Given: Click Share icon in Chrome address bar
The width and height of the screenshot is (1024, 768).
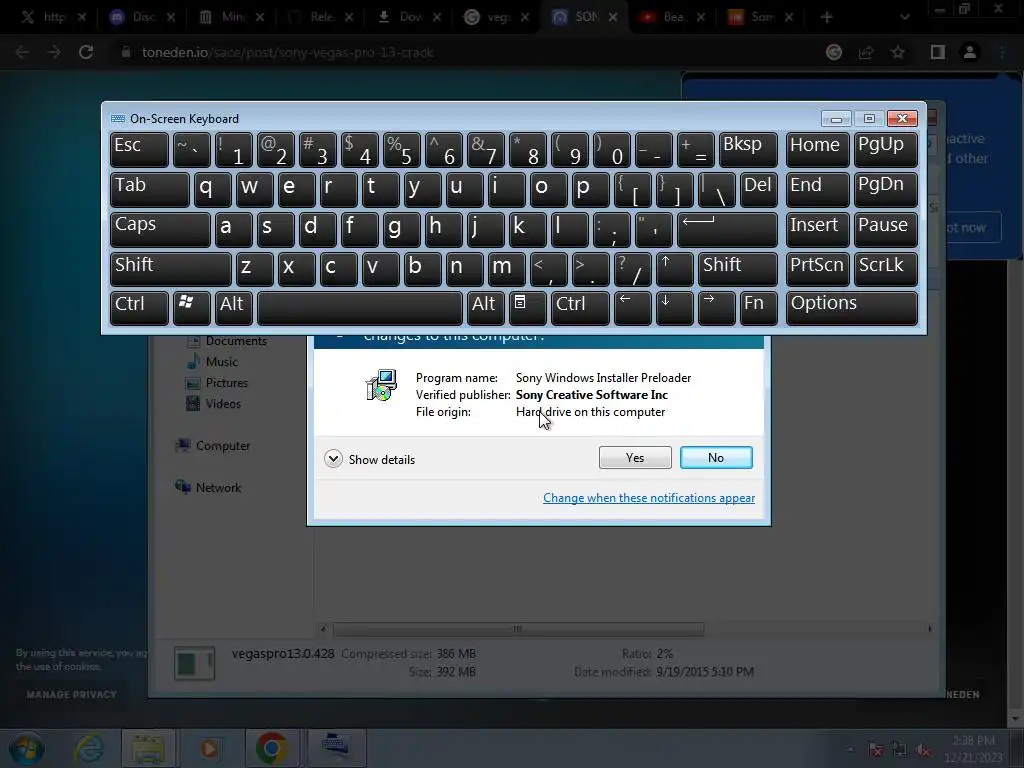Looking at the screenshot, I should (866, 52).
